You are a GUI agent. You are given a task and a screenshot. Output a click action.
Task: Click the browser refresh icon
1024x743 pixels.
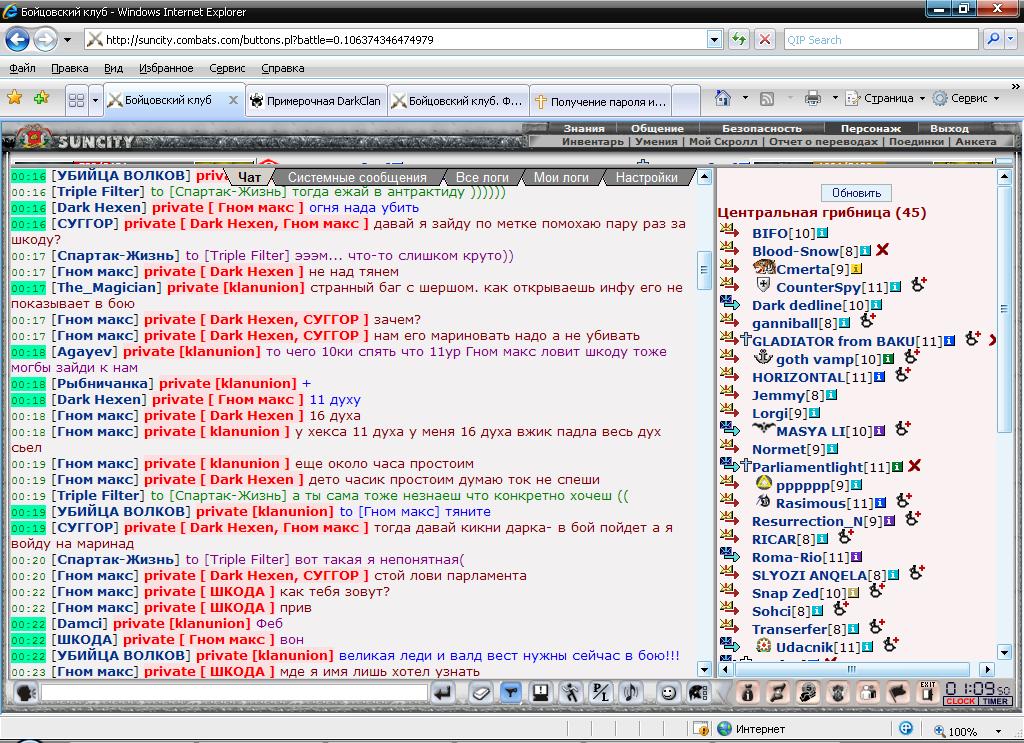point(739,39)
